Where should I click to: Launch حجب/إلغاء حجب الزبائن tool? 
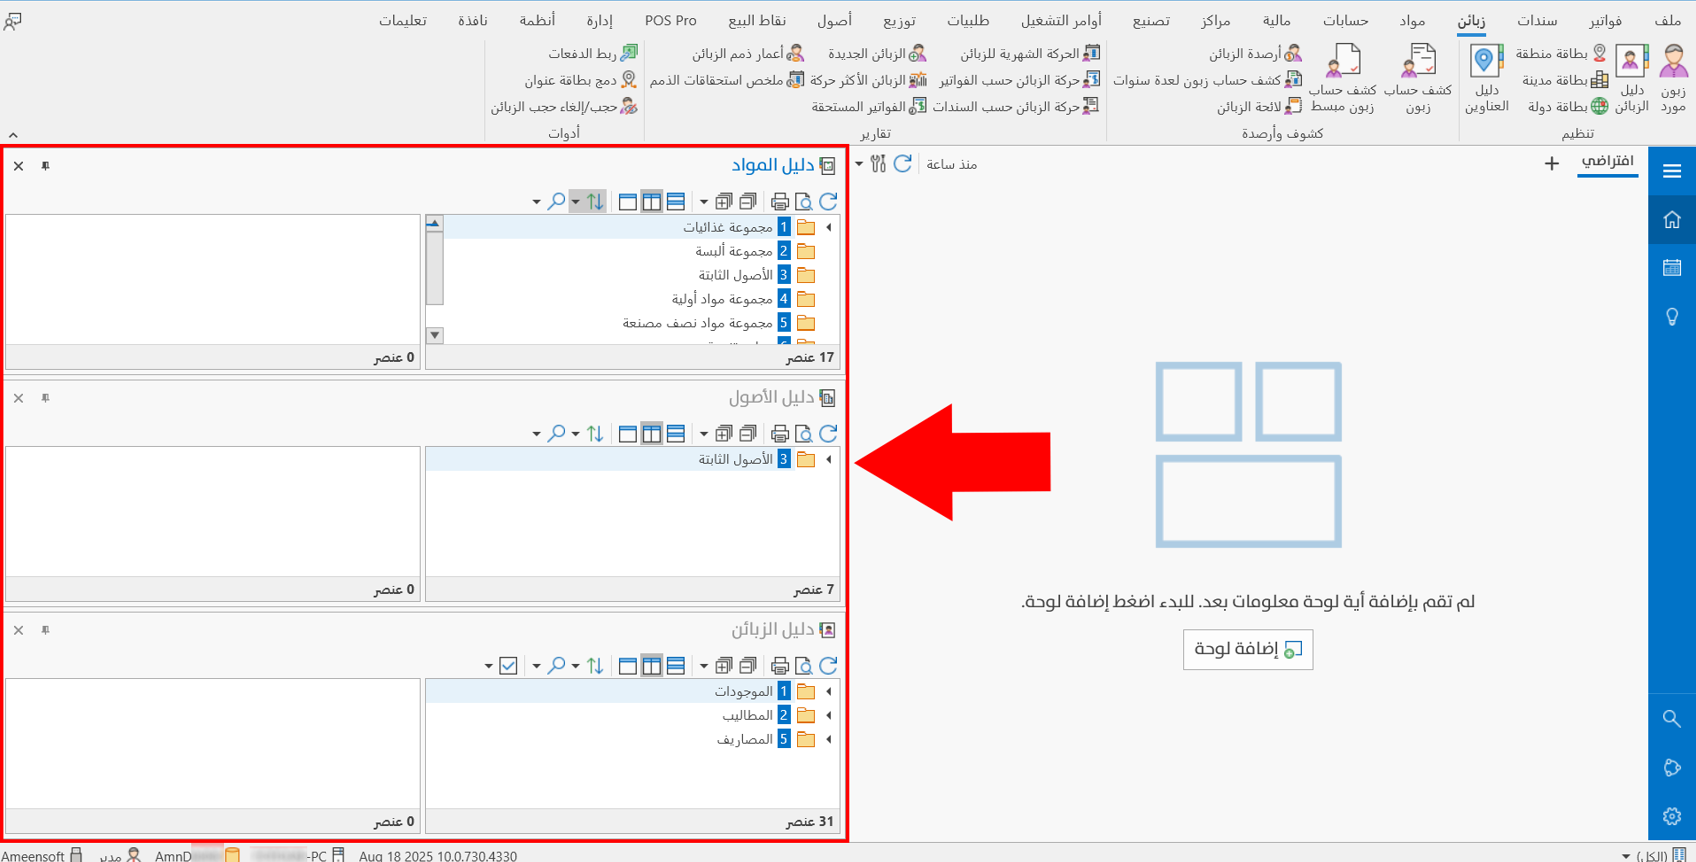pos(564,106)
